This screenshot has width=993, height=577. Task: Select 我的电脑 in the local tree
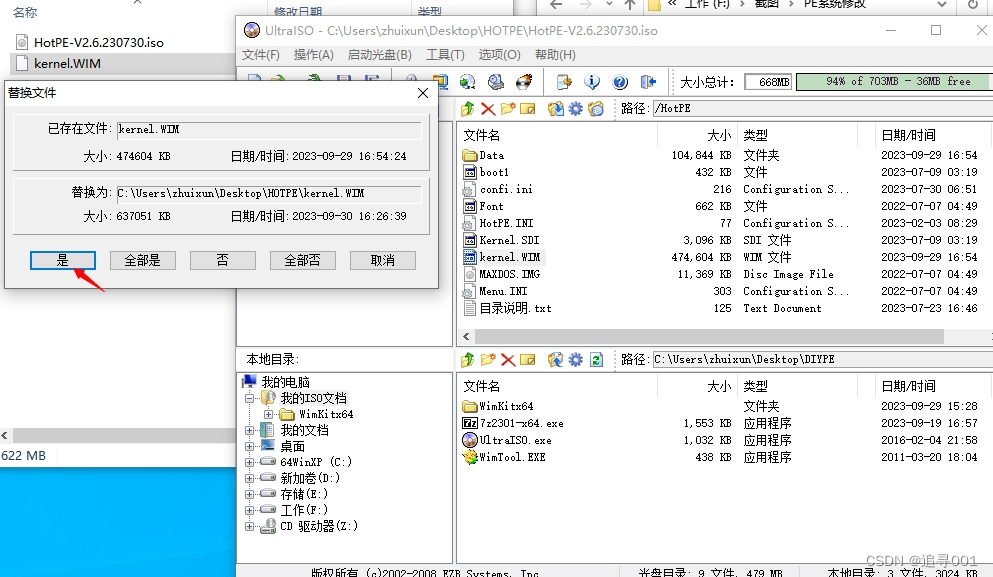click(x=285, y=382)
